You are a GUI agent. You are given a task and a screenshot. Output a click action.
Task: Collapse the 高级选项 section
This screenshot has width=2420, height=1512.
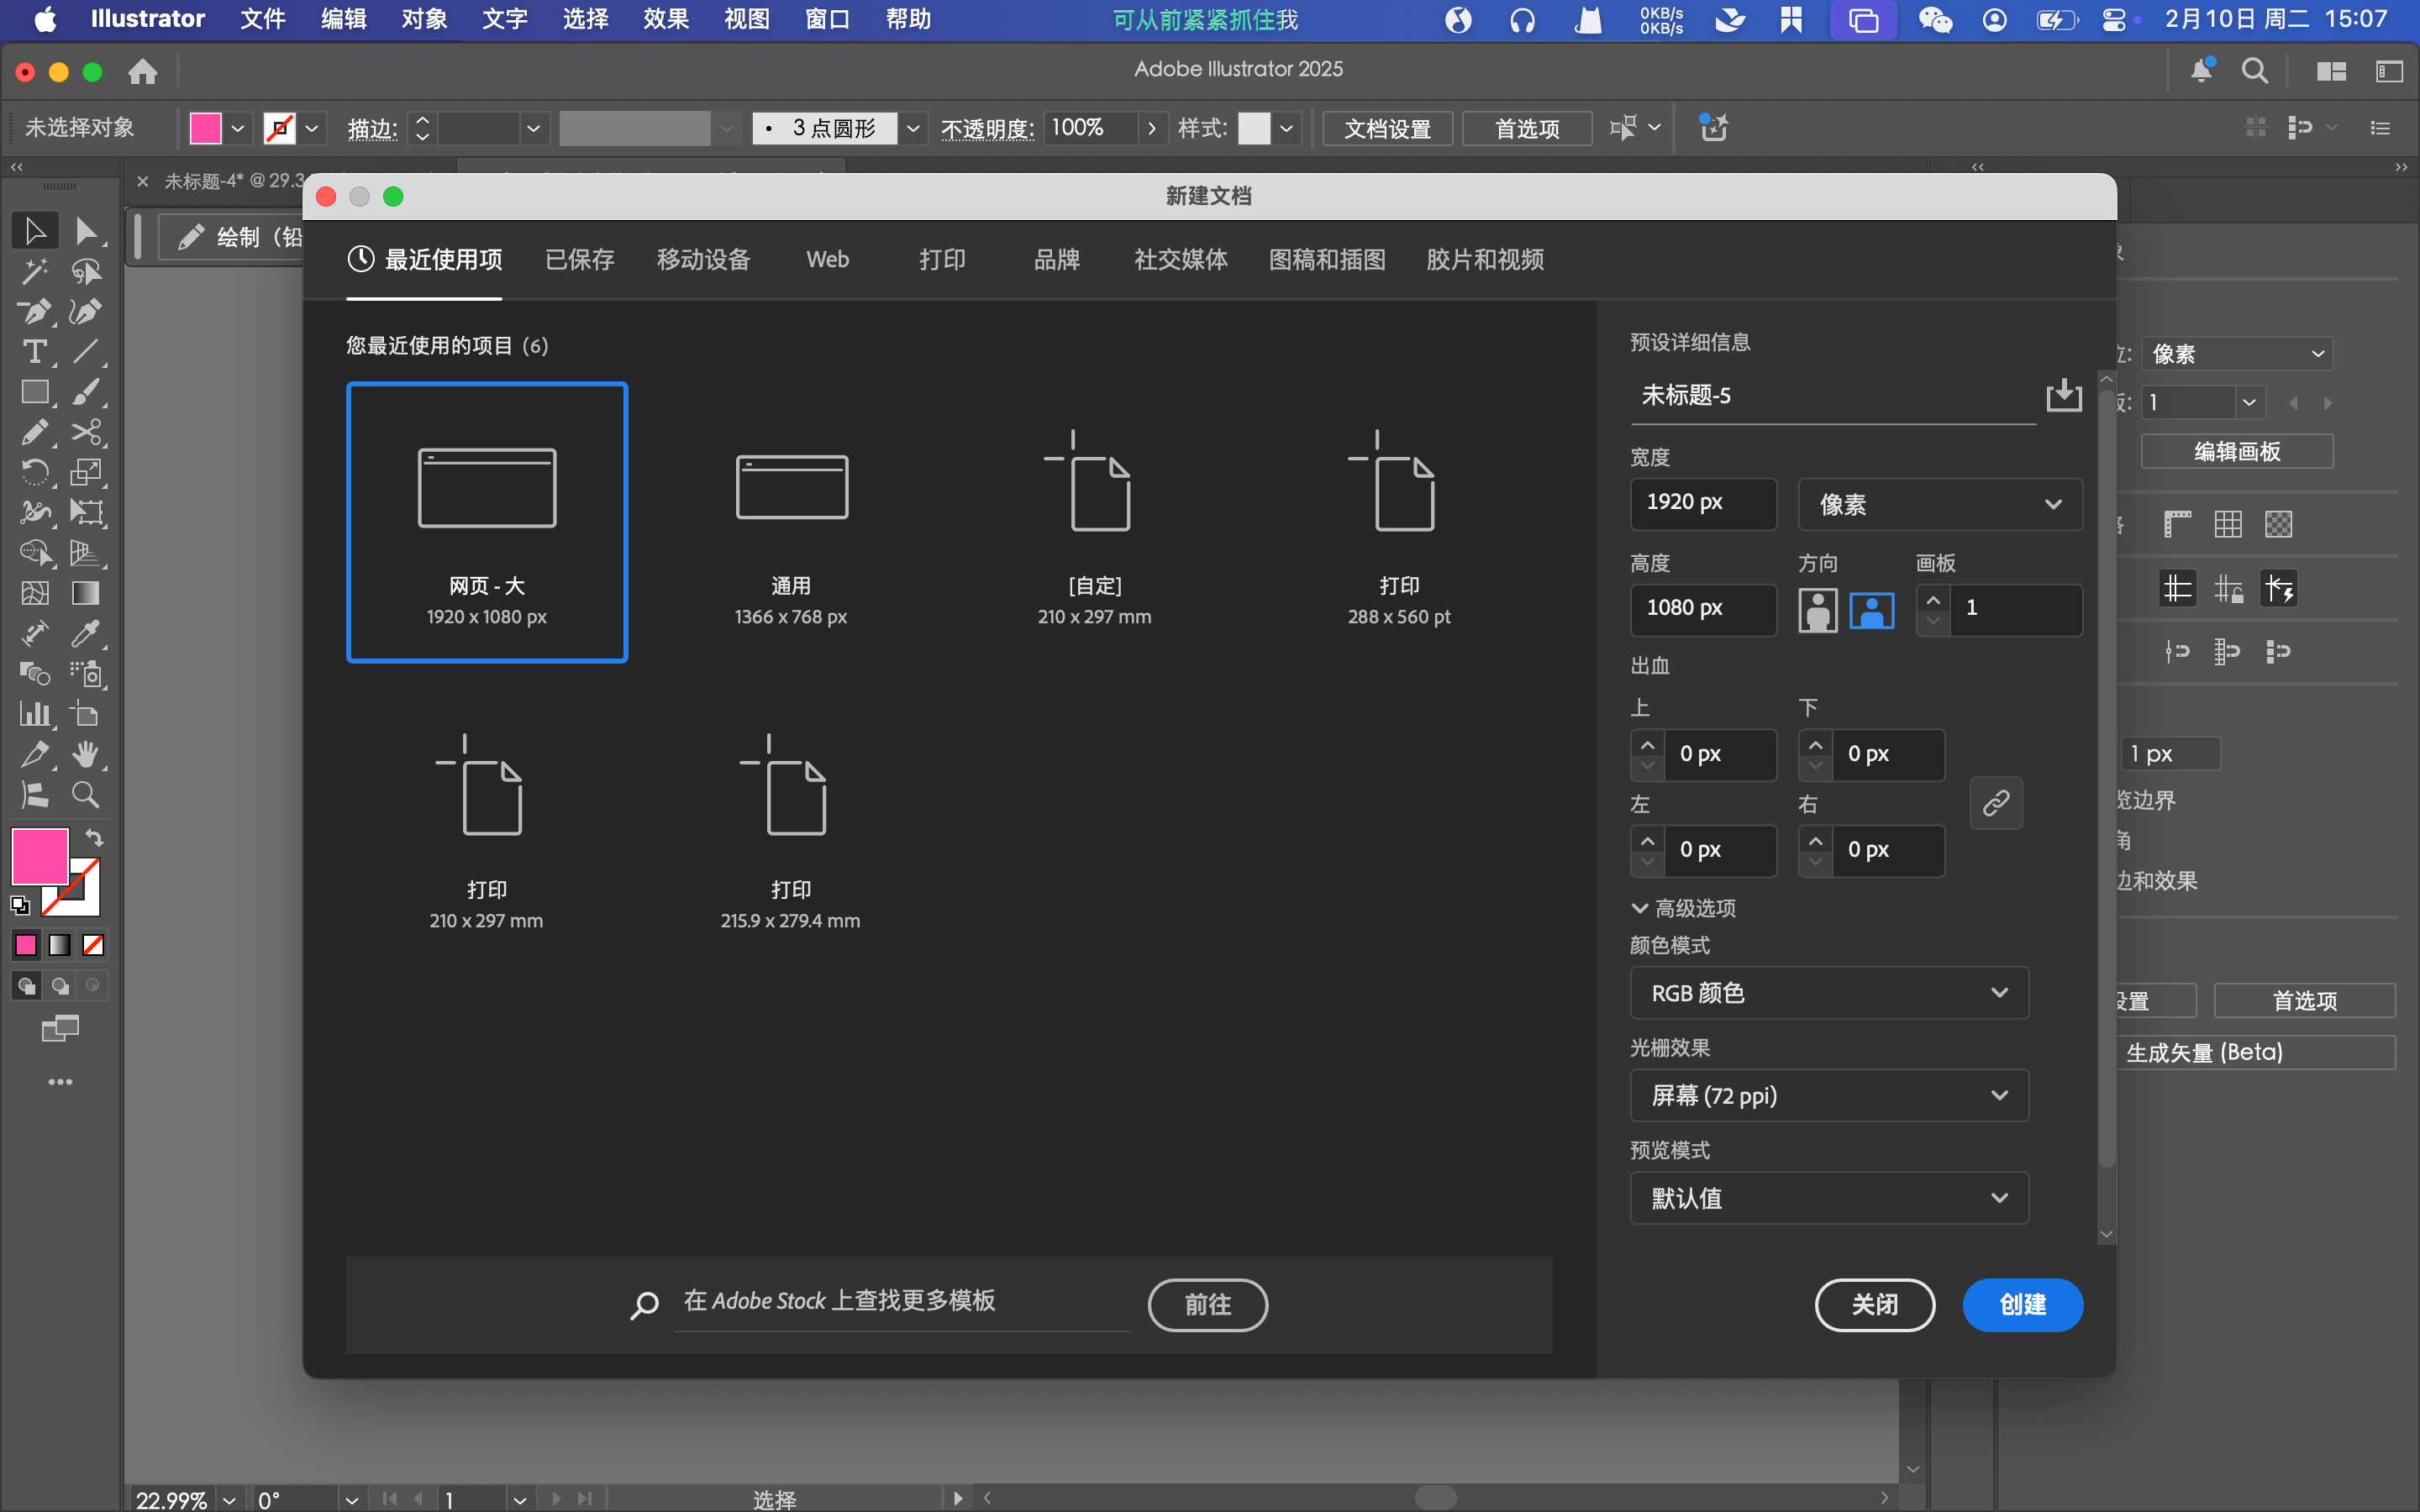pyautogui.click(x=1683, y=908)
